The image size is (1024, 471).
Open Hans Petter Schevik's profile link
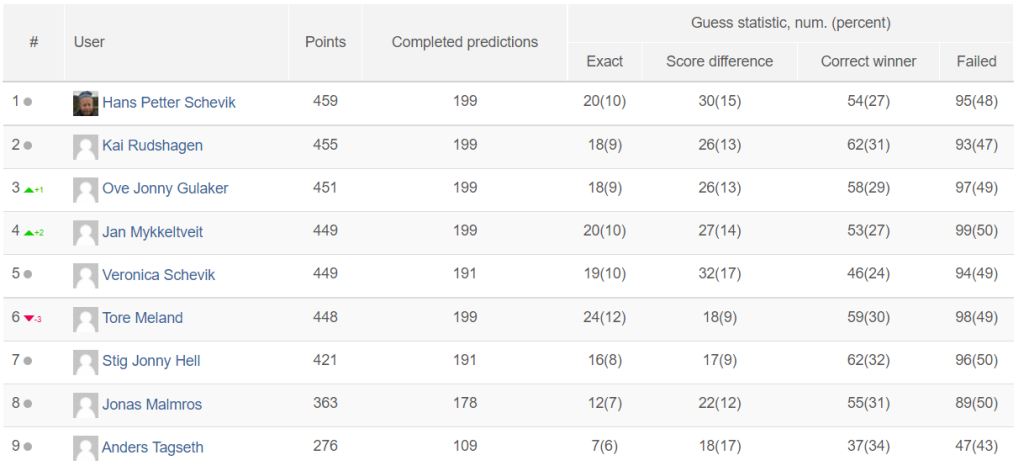pos(169,103)
